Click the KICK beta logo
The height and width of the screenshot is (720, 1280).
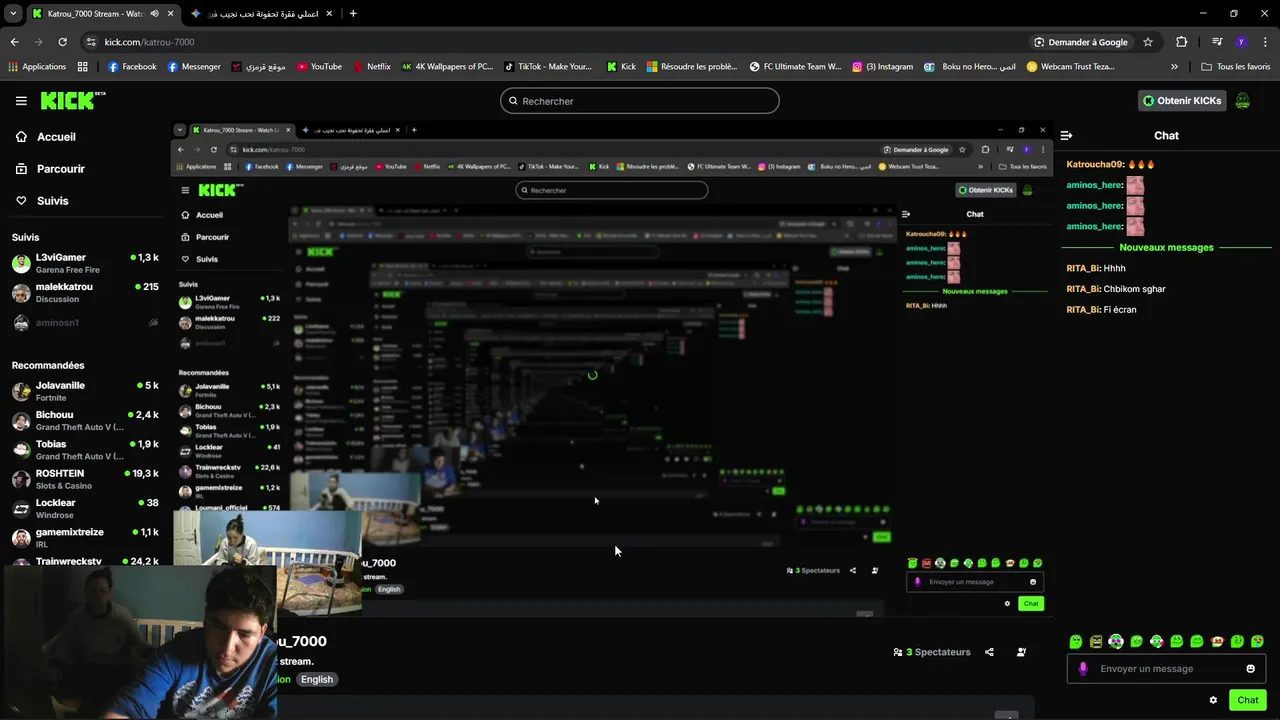(73, 100)
